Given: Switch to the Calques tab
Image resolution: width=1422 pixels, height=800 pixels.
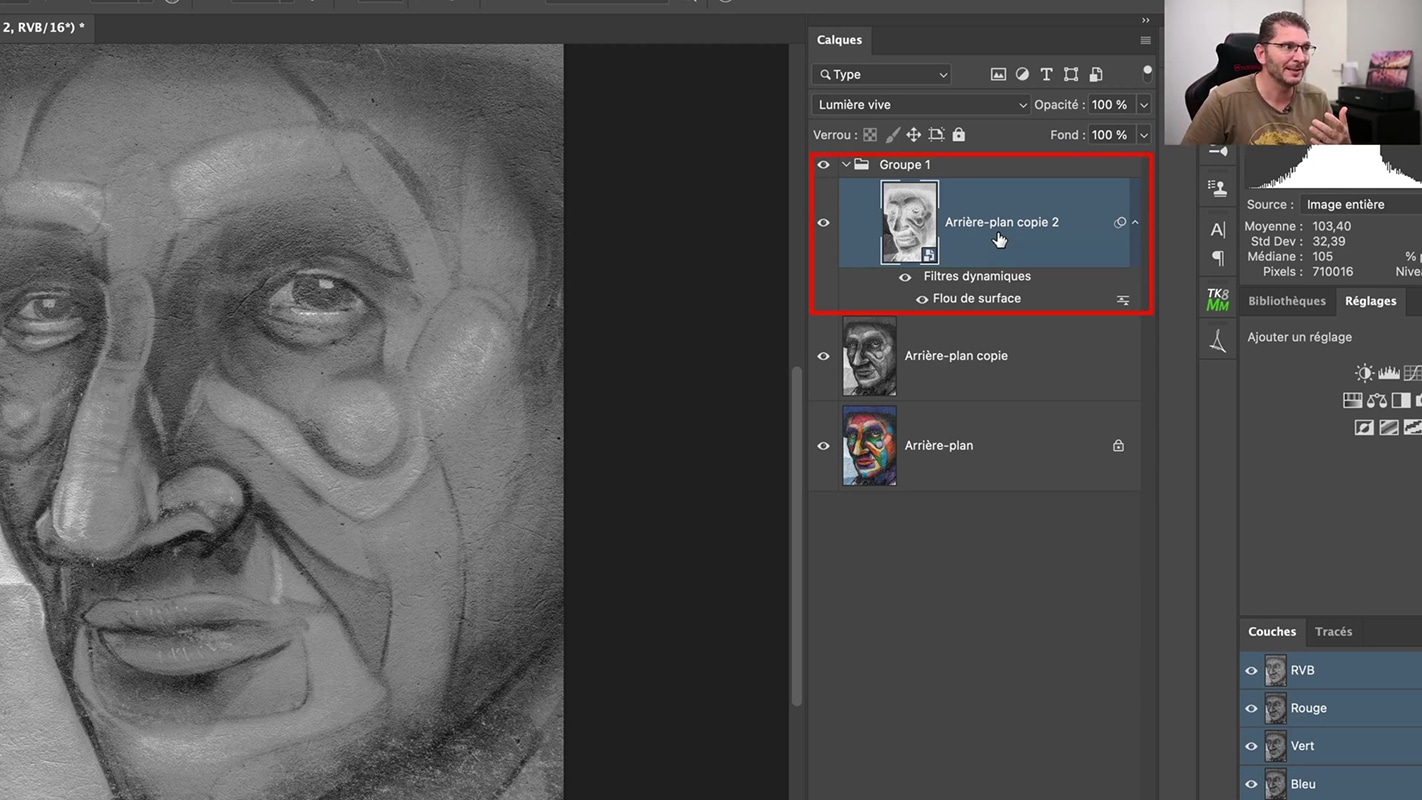Looking at the screenshot, I should (839, 40).
